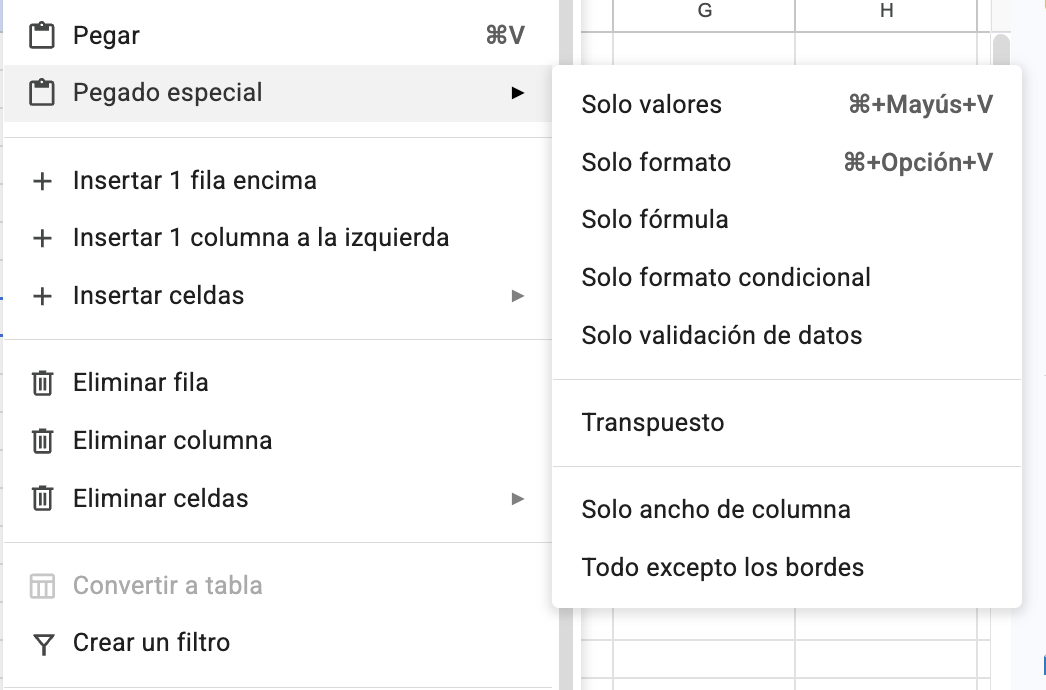Click the filter icon beside Crear un filtro
This screenshot has height=690, width=1046.
(x=42, y=643)
